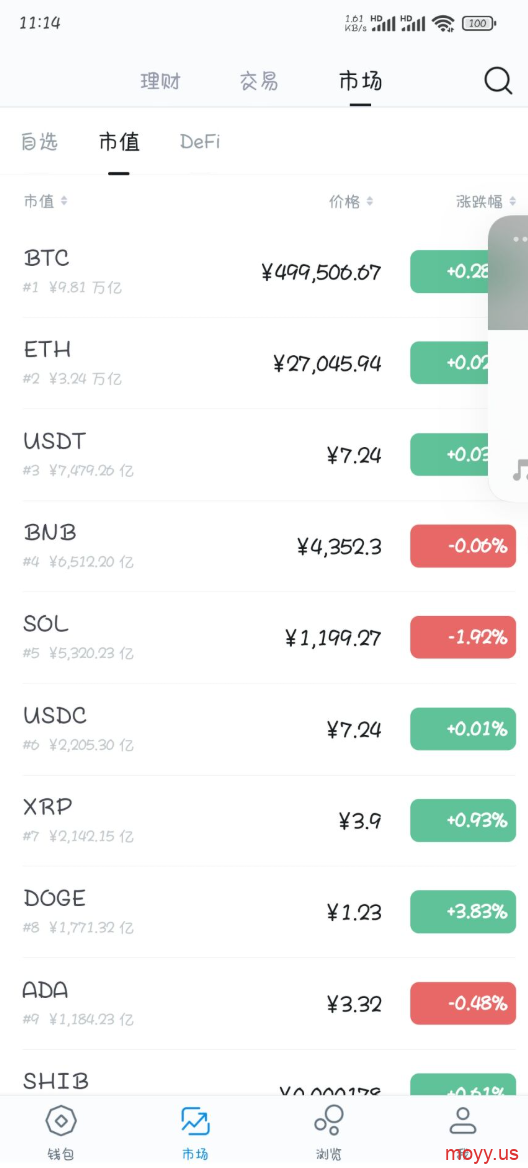The width and height of the screenshot is (528, 1168).
Task: Tap the battery indicator in status bar
Action: click(479, 23)
